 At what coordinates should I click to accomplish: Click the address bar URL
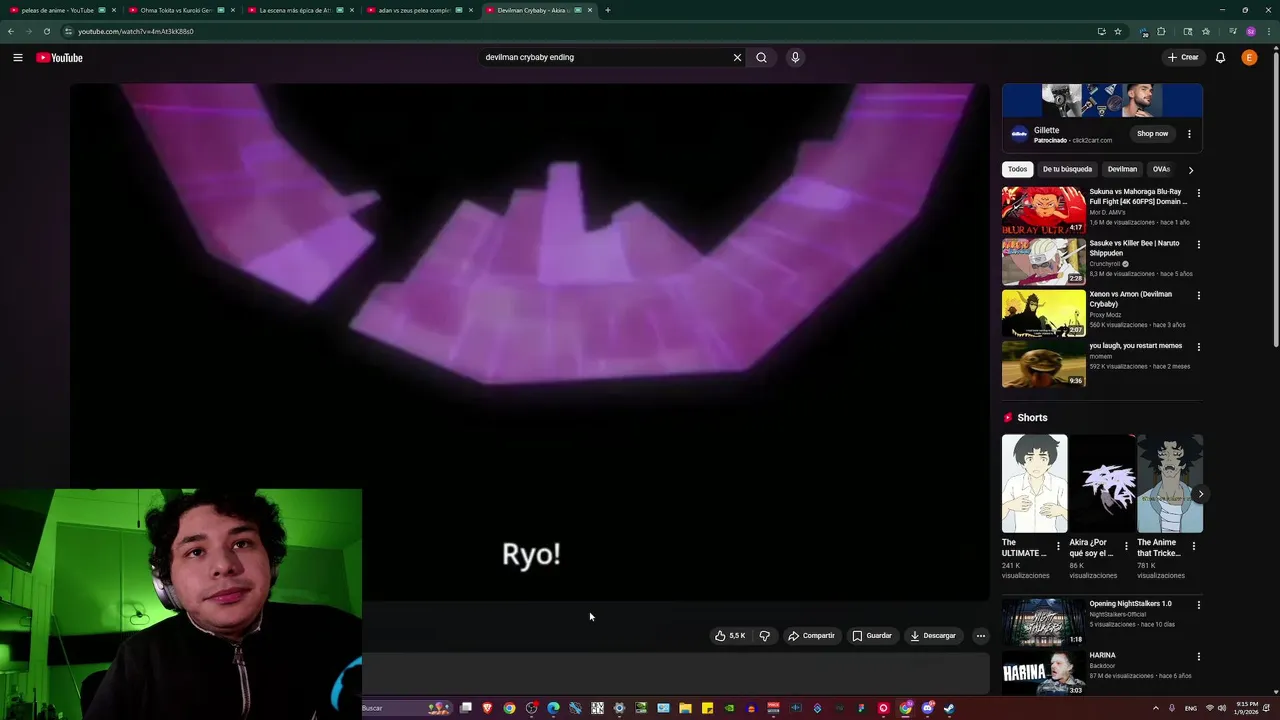(x=136, y=31)
